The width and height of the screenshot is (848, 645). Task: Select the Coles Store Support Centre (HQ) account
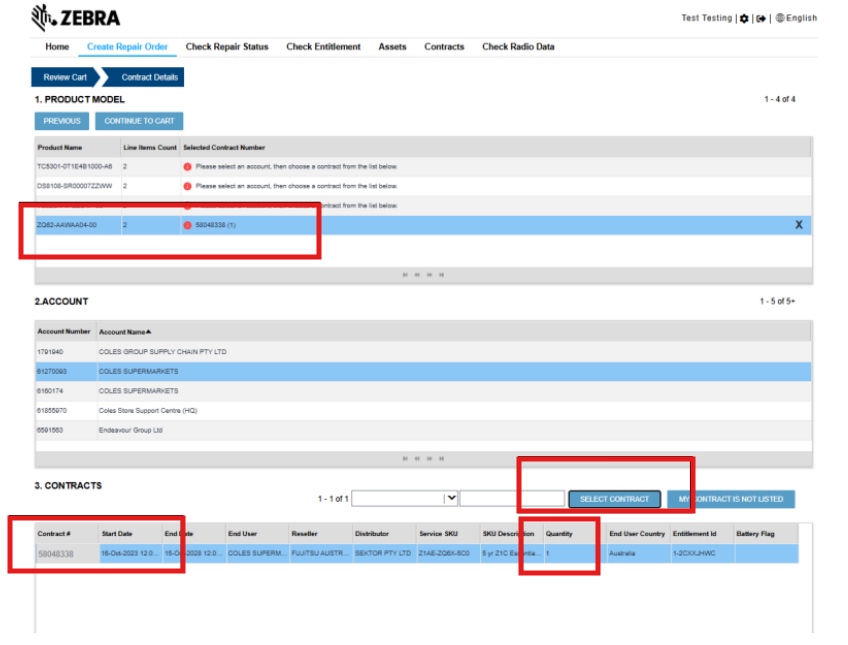pos(423,411)
